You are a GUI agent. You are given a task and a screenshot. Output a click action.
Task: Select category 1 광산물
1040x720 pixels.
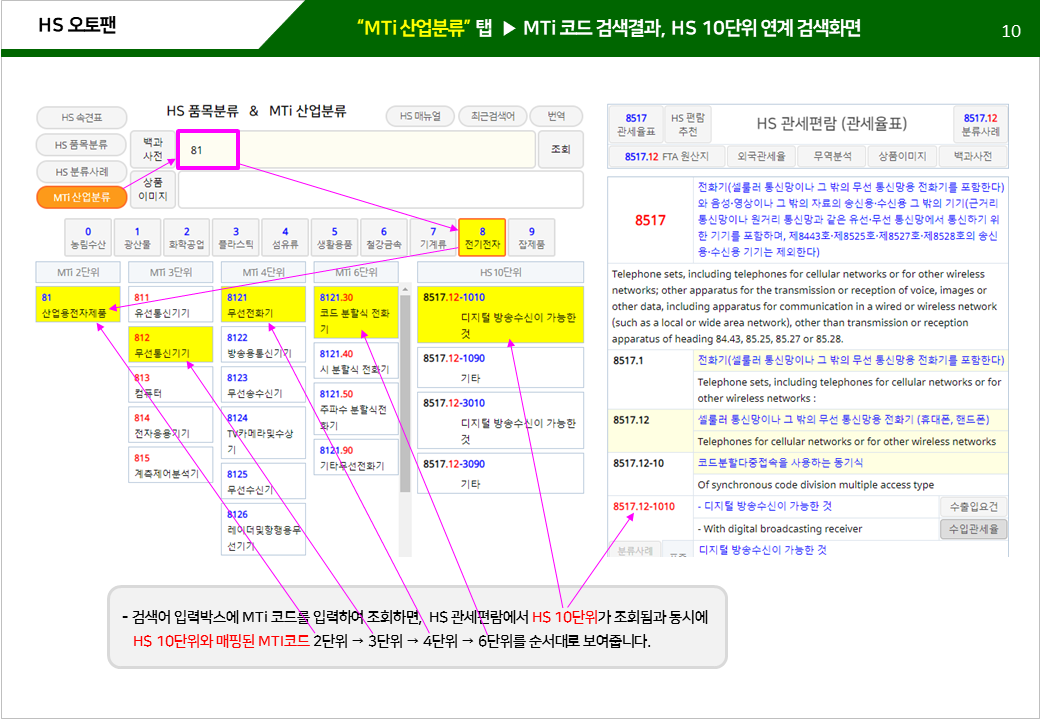point(137,237)
